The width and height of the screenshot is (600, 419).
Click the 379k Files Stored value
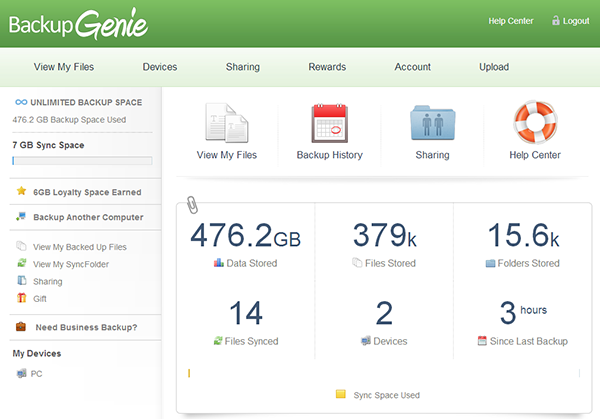pyautogui.click(x=384, y=235)
